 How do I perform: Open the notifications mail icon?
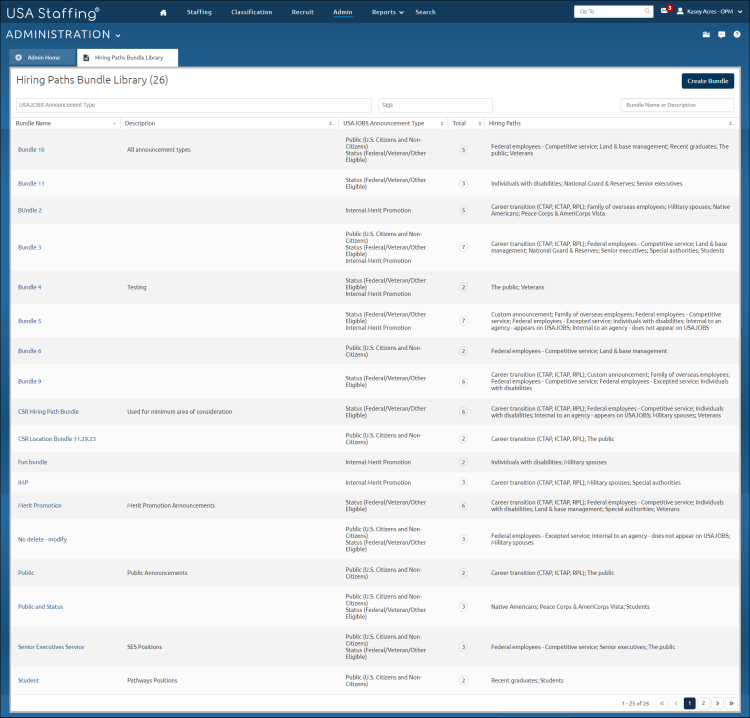(664, 11)
